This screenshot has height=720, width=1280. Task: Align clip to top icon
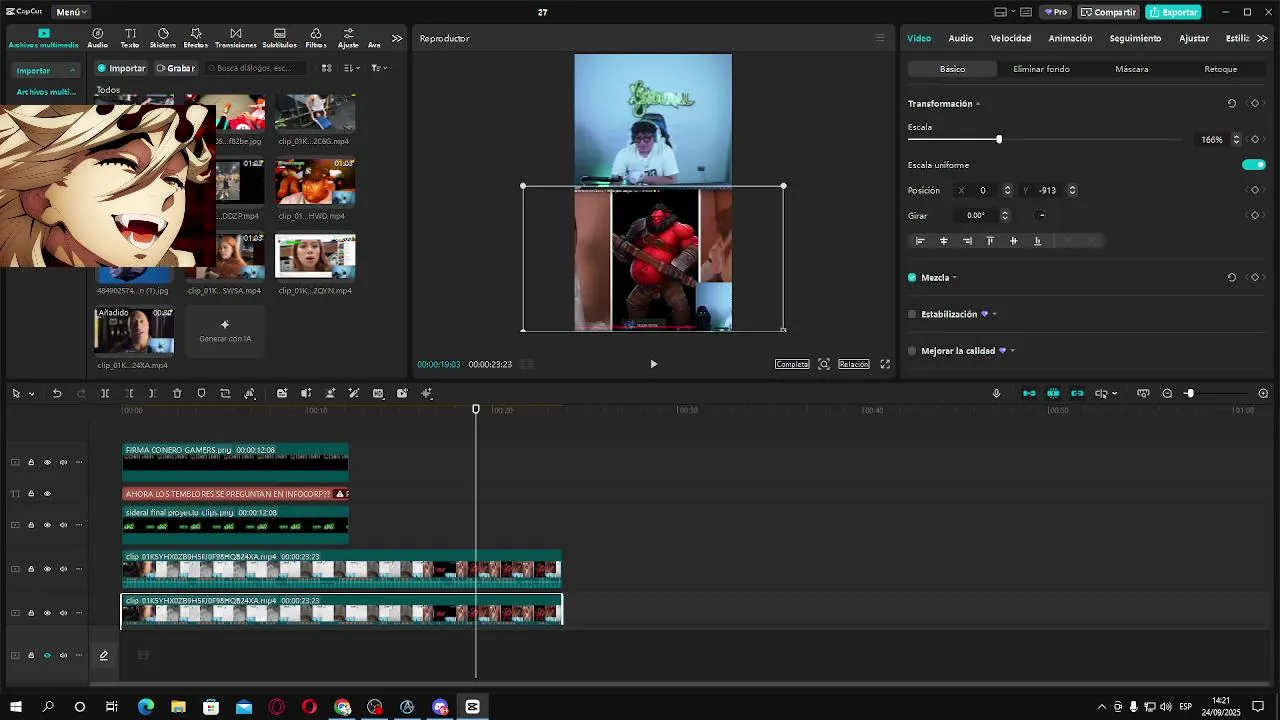coord(990,241)
